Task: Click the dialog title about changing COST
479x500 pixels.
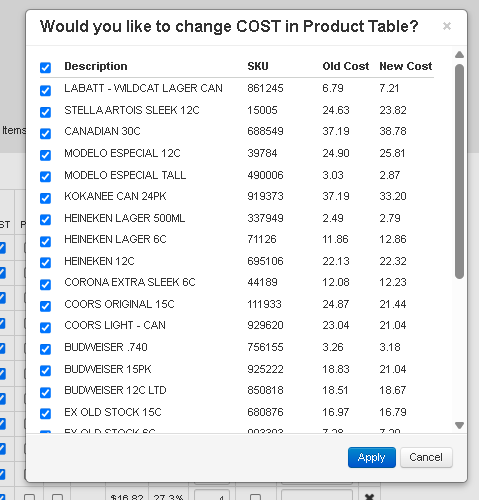Action: click(x=229, y=26)
